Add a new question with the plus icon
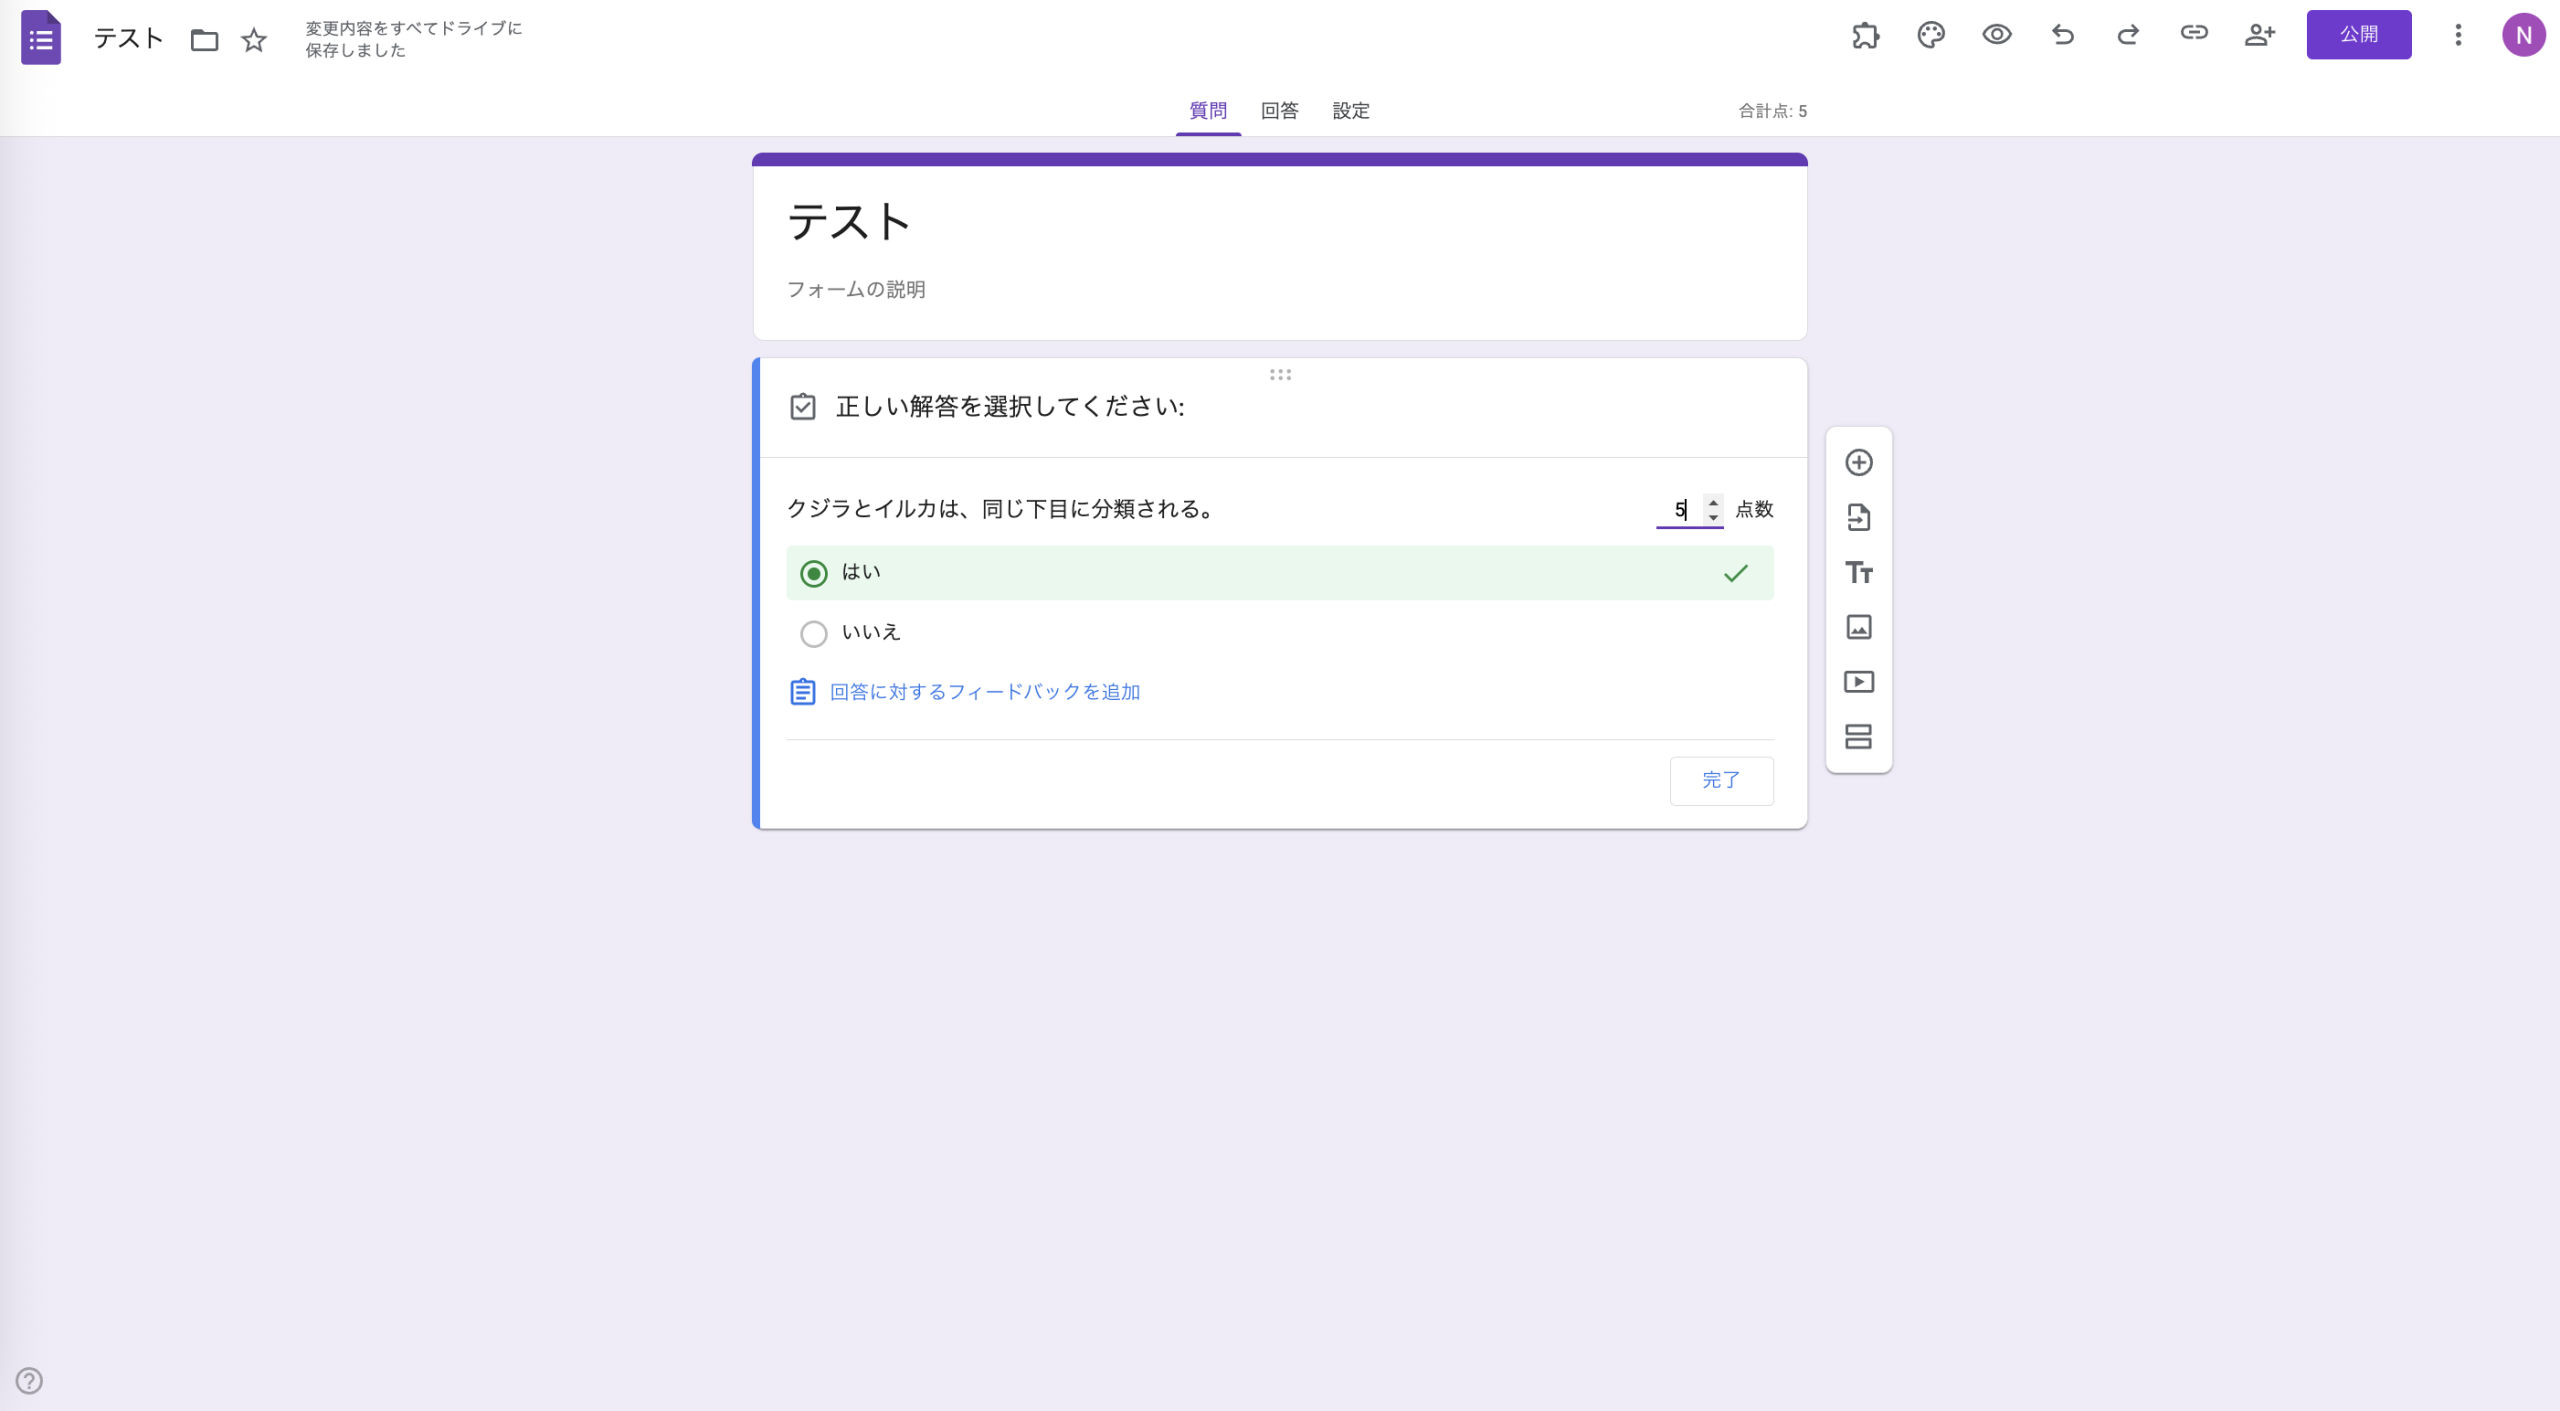 [1859, 462]
